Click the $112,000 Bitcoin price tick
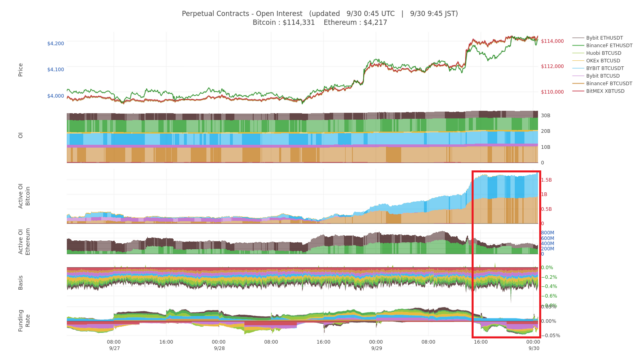The height and width of the screenshot is (360, 640). pos(552,66)
